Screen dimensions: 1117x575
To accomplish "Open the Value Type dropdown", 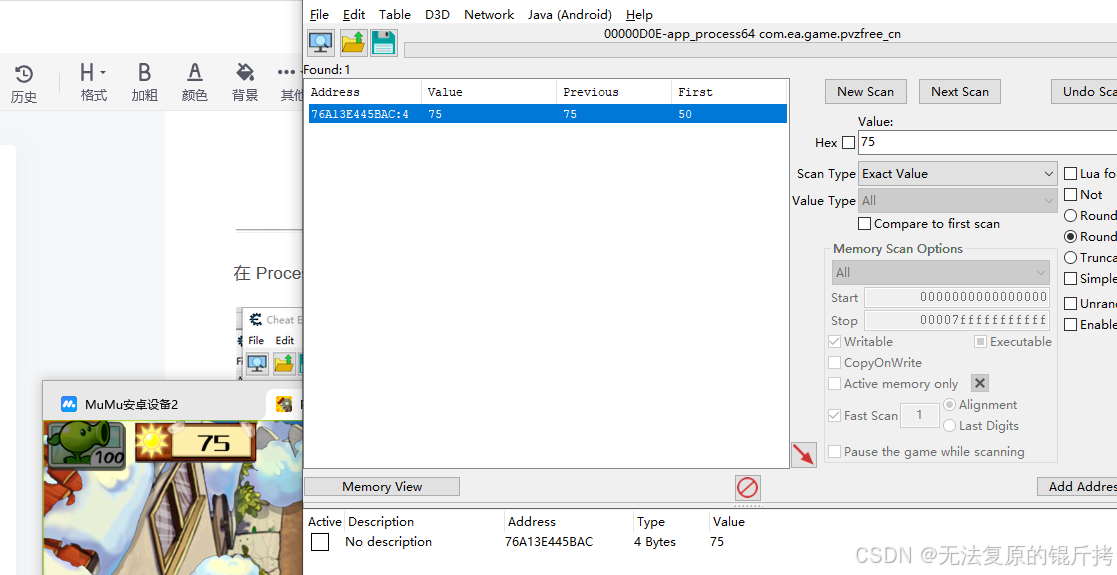I will (957, 201).
